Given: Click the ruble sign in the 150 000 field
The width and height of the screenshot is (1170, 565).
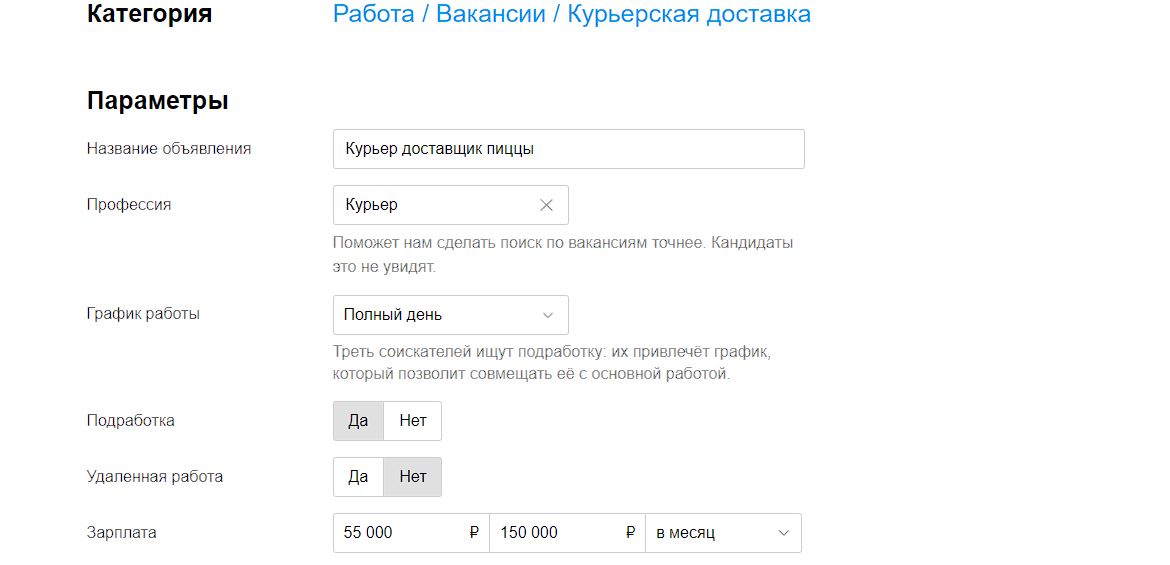Looking at the screenshot, I should [630, 533].
